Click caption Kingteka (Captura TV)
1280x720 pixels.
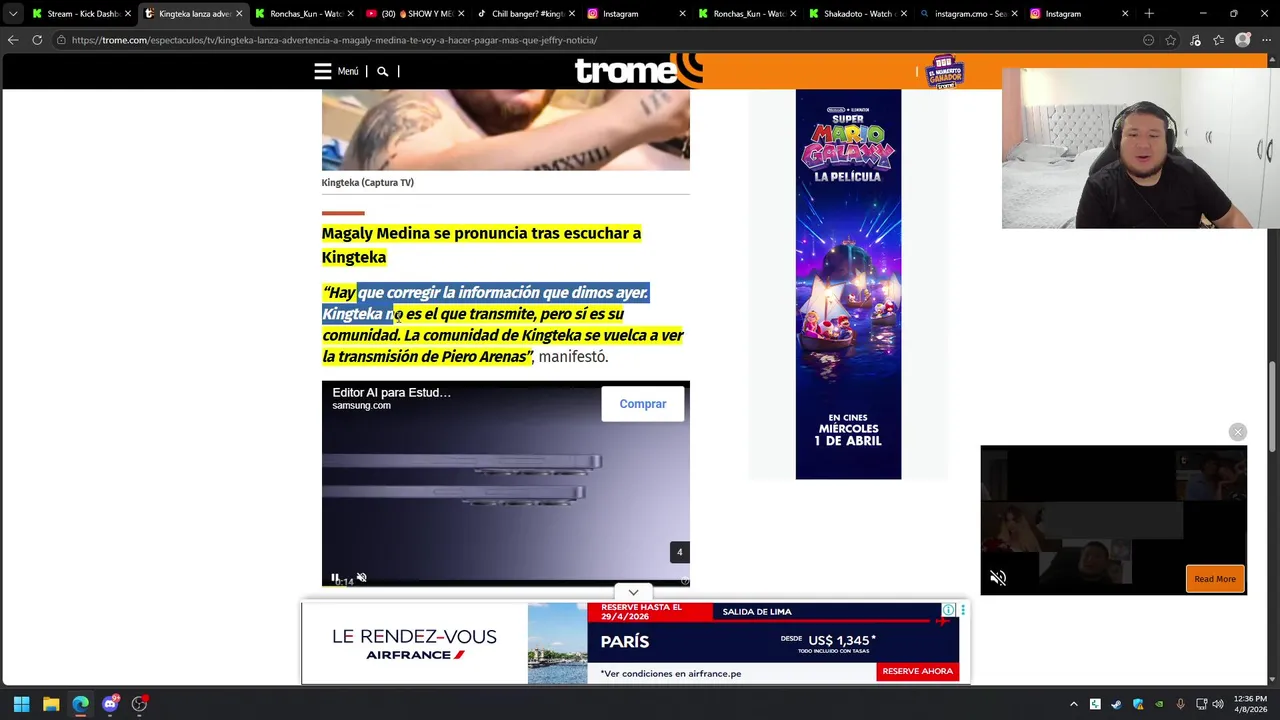[367, 182]
